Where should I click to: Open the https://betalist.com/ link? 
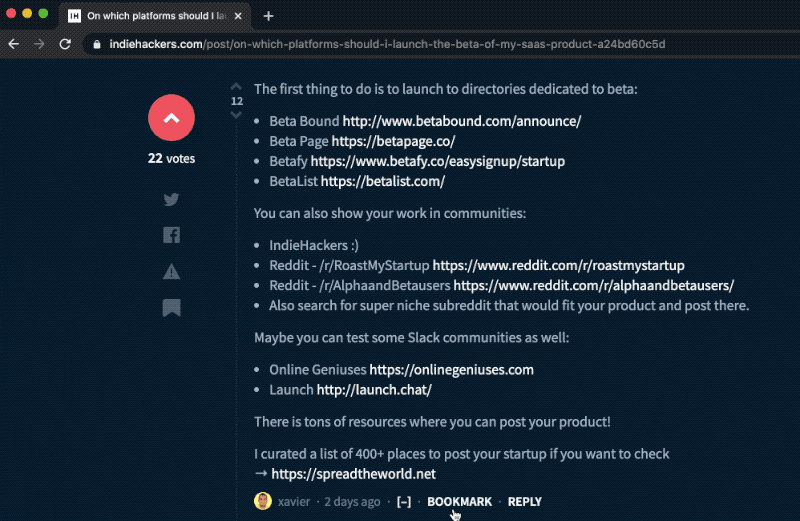(383, 181)
